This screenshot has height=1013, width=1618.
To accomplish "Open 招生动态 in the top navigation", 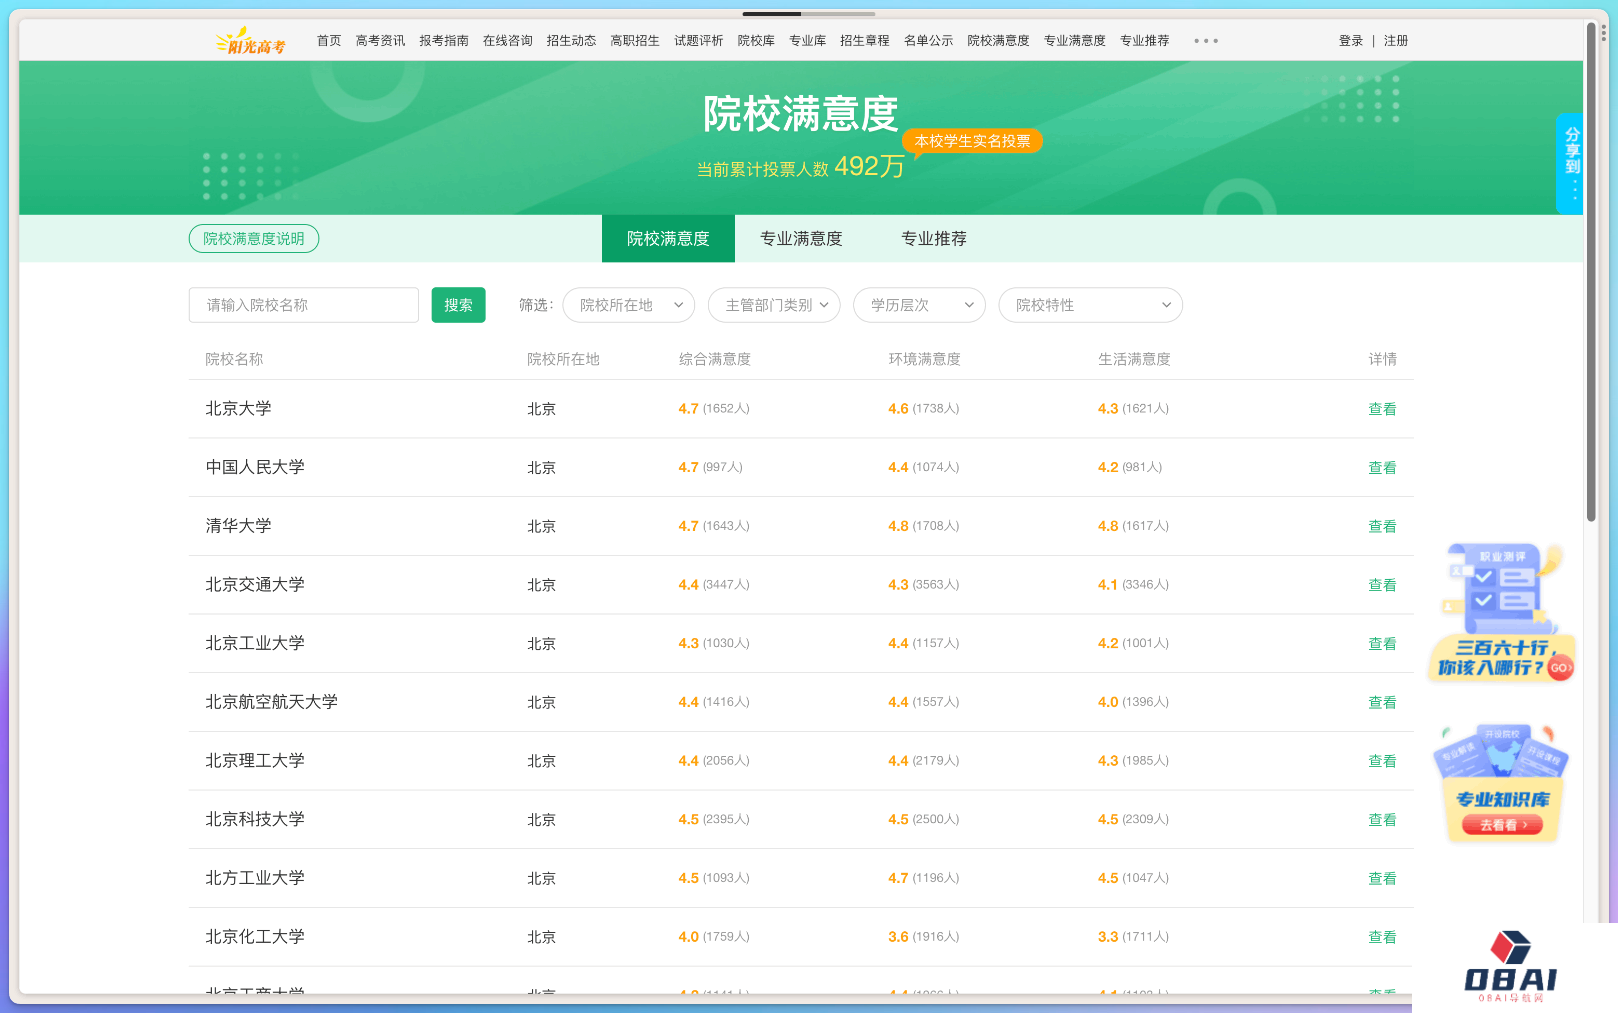I will coord(571,41).
